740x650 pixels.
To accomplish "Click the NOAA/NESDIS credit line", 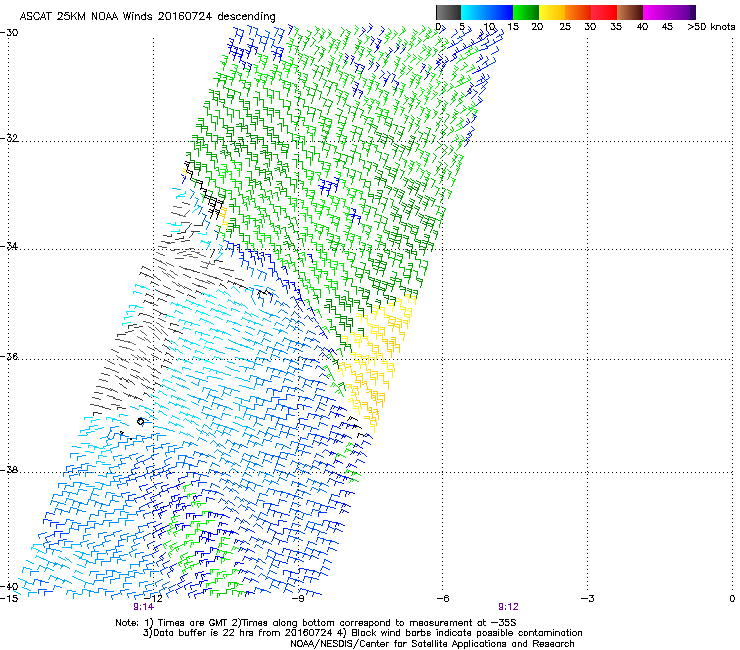I will [432, 644].
